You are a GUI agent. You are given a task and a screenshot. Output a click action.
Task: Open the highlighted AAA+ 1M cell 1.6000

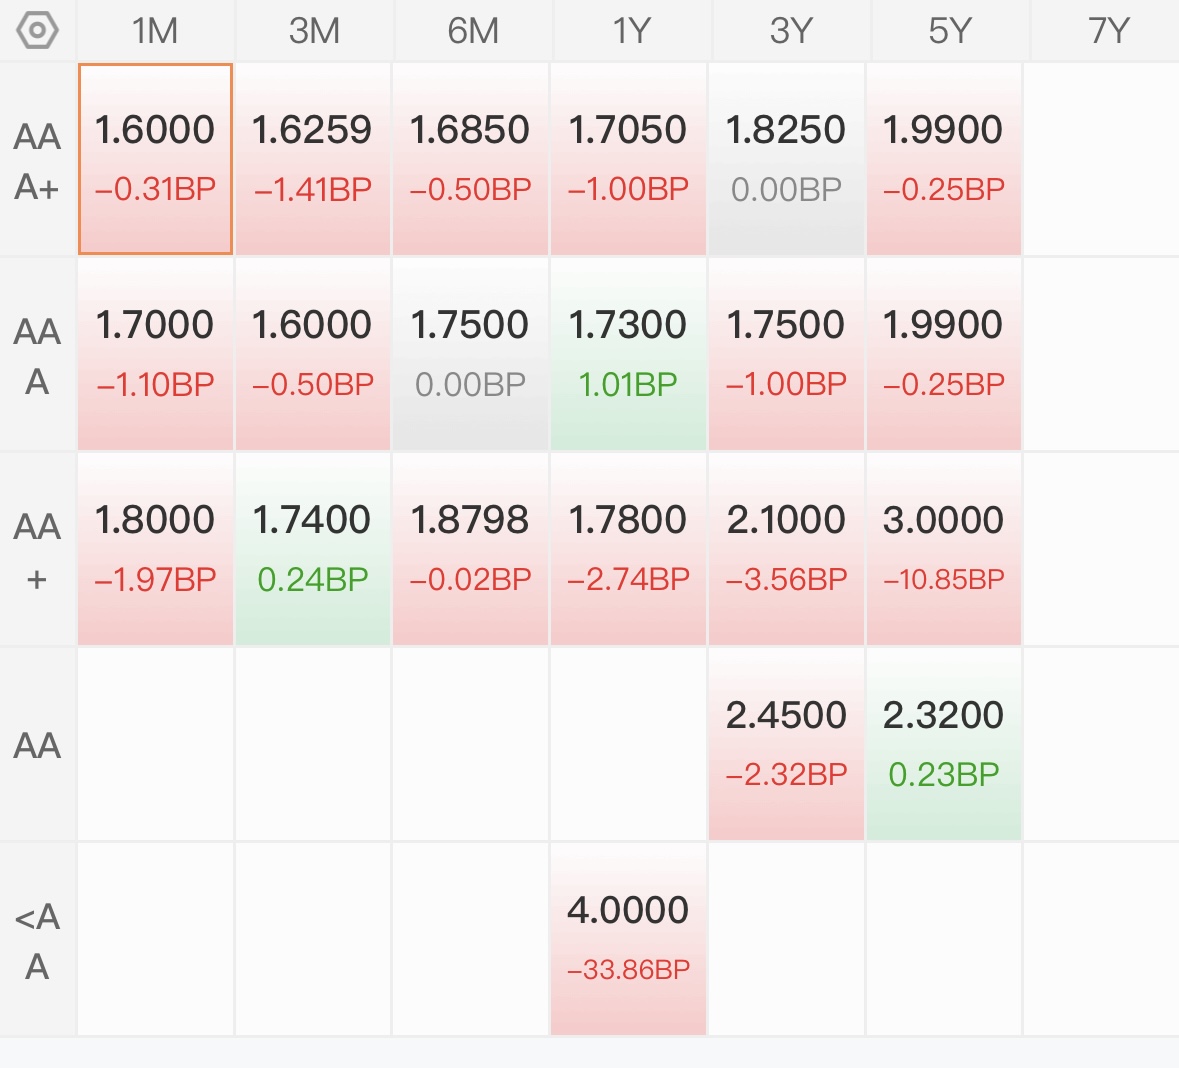pyautogui.click(x=155, y=159)
